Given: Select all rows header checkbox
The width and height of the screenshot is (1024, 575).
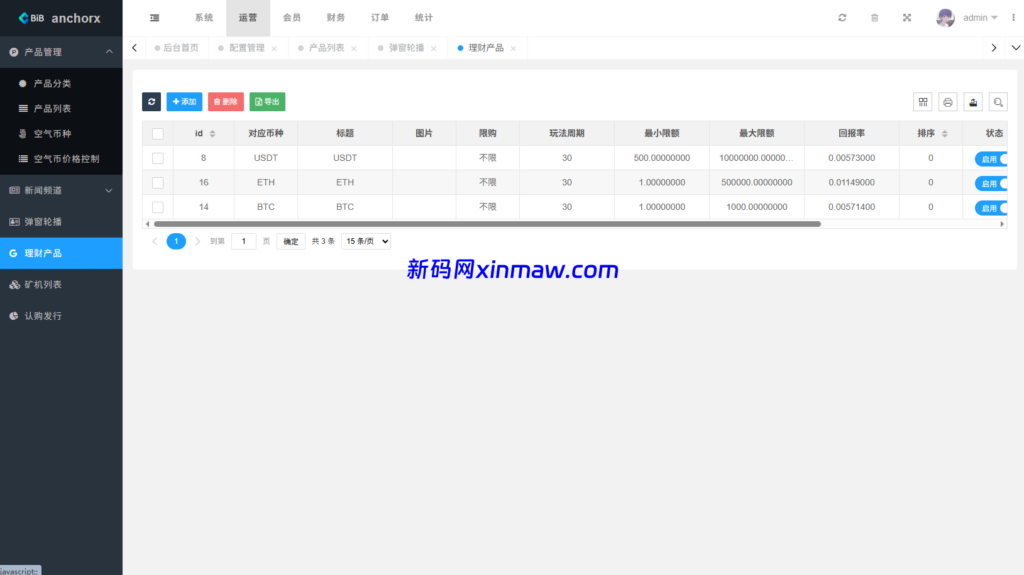Looking at the screenshot, I should point(158,133).
